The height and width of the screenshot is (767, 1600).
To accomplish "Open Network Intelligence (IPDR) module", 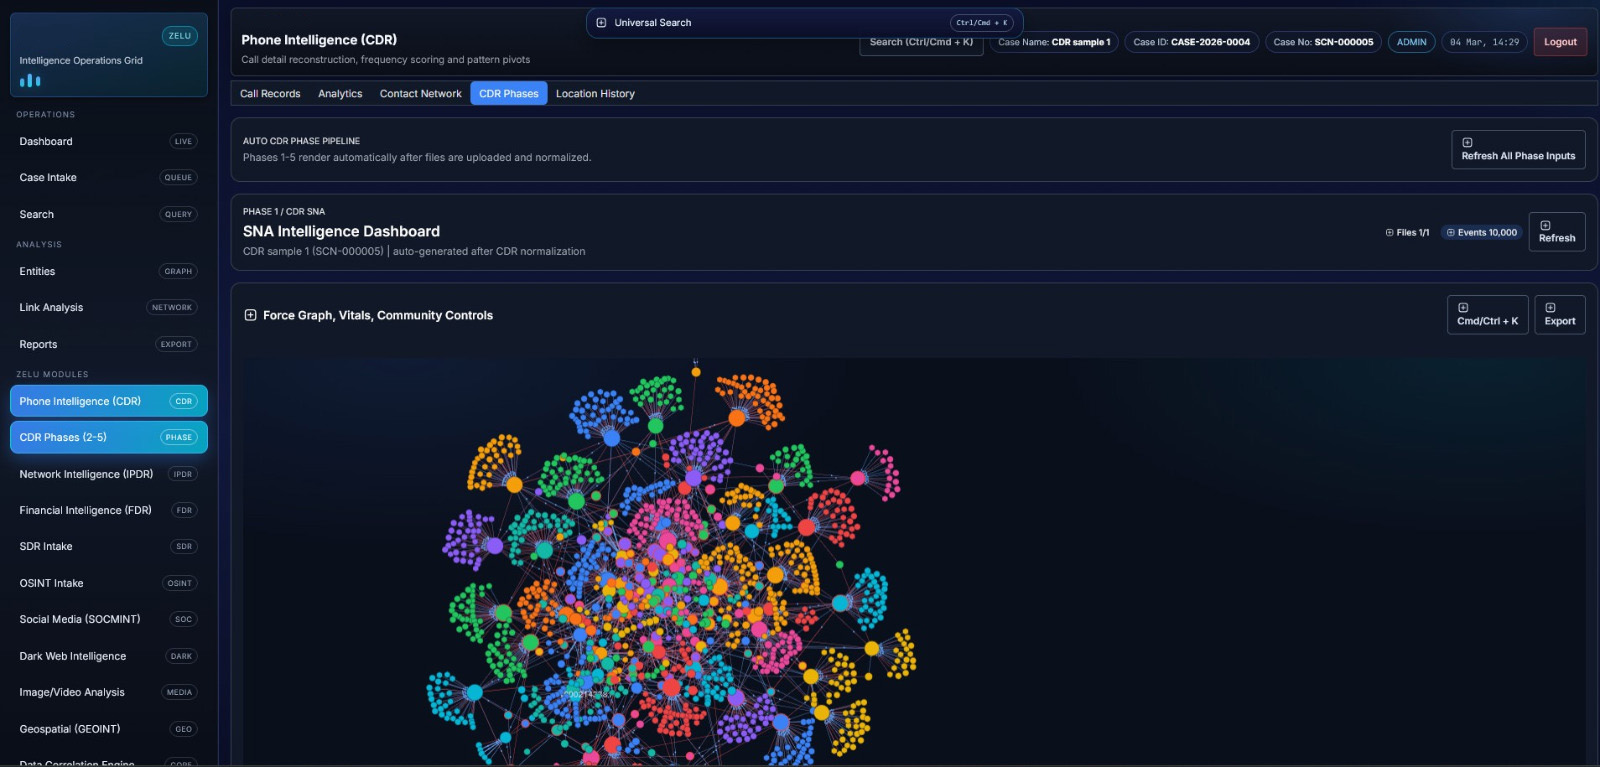I will 109,475.
